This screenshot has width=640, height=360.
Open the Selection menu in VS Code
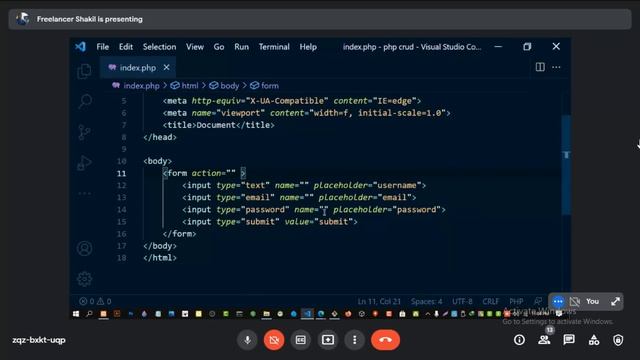click(x=160, y=47)
